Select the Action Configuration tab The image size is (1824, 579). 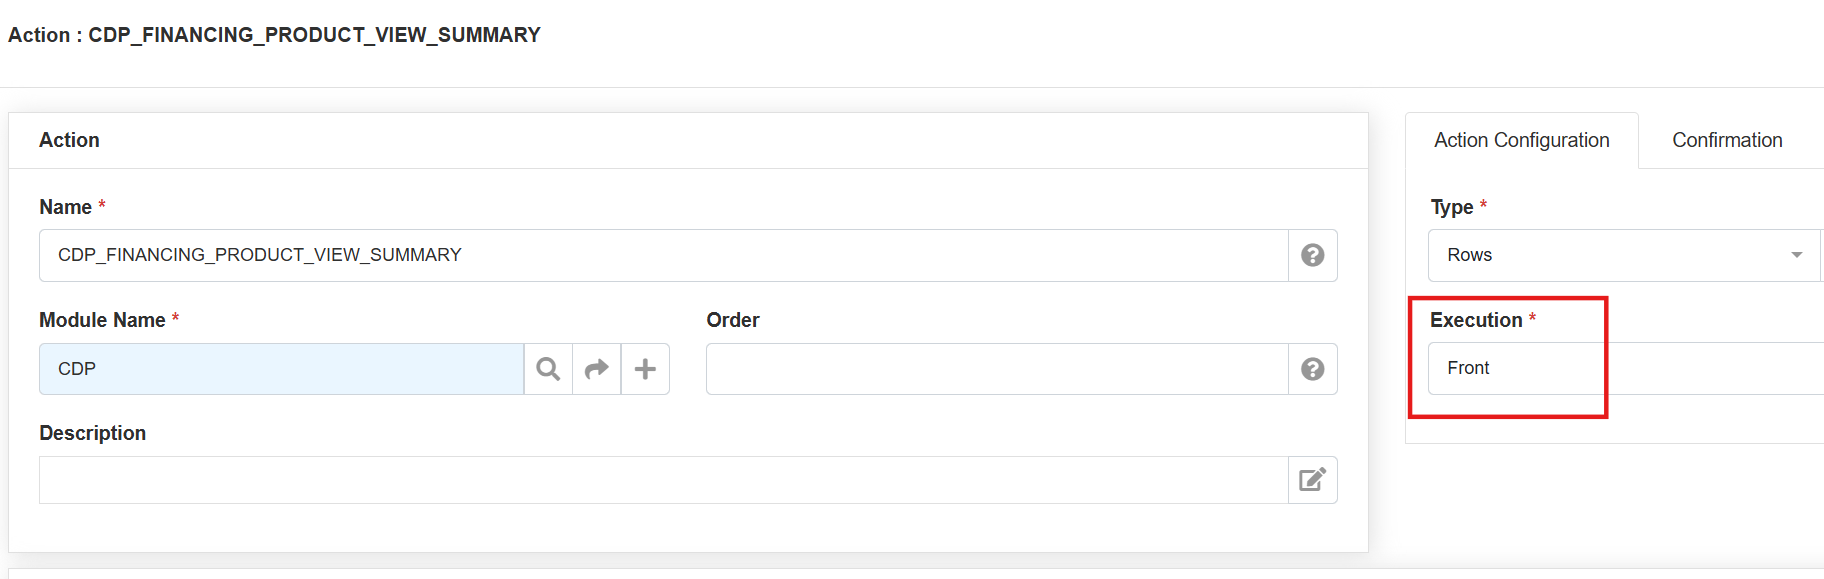1521,140
